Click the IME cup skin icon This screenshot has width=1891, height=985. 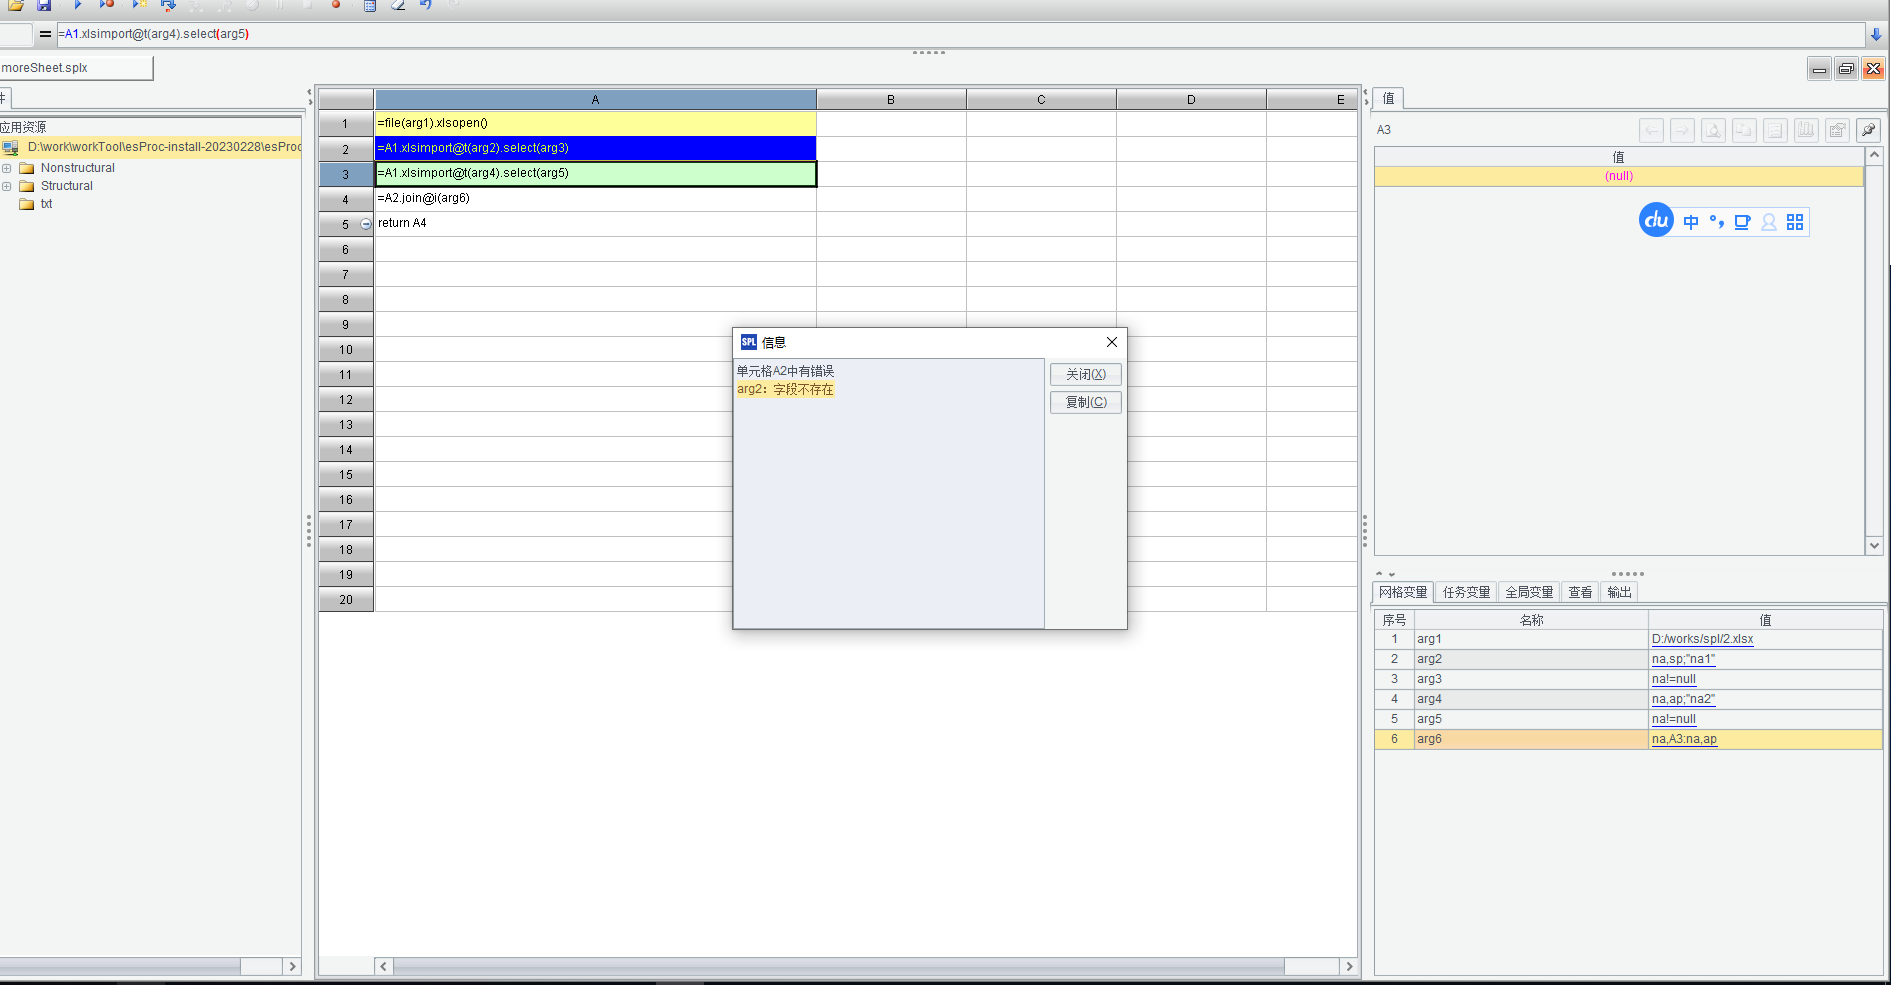point(1743,222)
